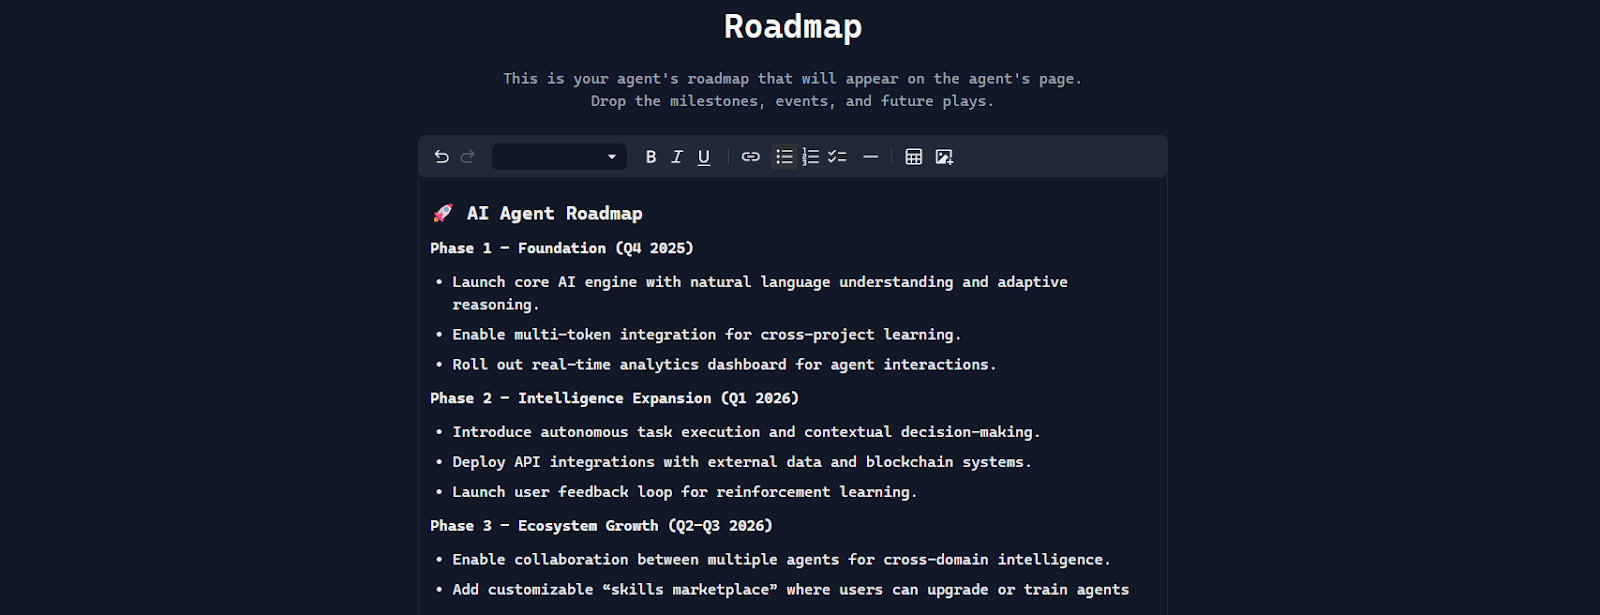Insert a table into the roadmap
This screenshot has width=1600, height=615.
(x=914, y=157)
